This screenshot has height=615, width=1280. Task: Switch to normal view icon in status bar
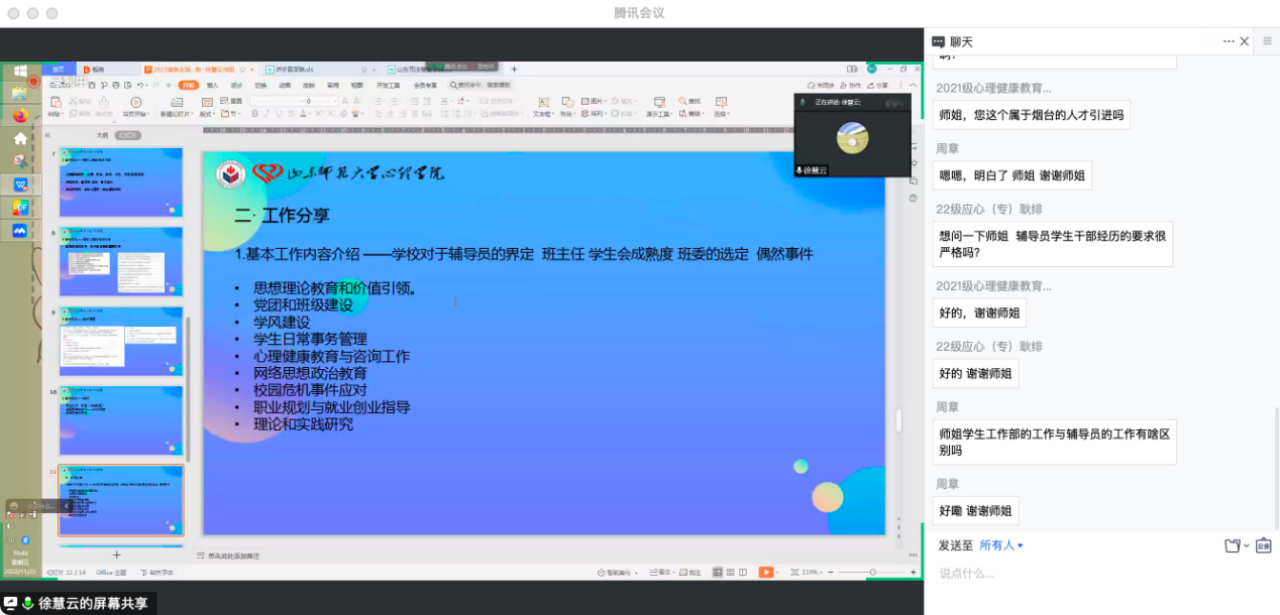[x=717, y=572]
